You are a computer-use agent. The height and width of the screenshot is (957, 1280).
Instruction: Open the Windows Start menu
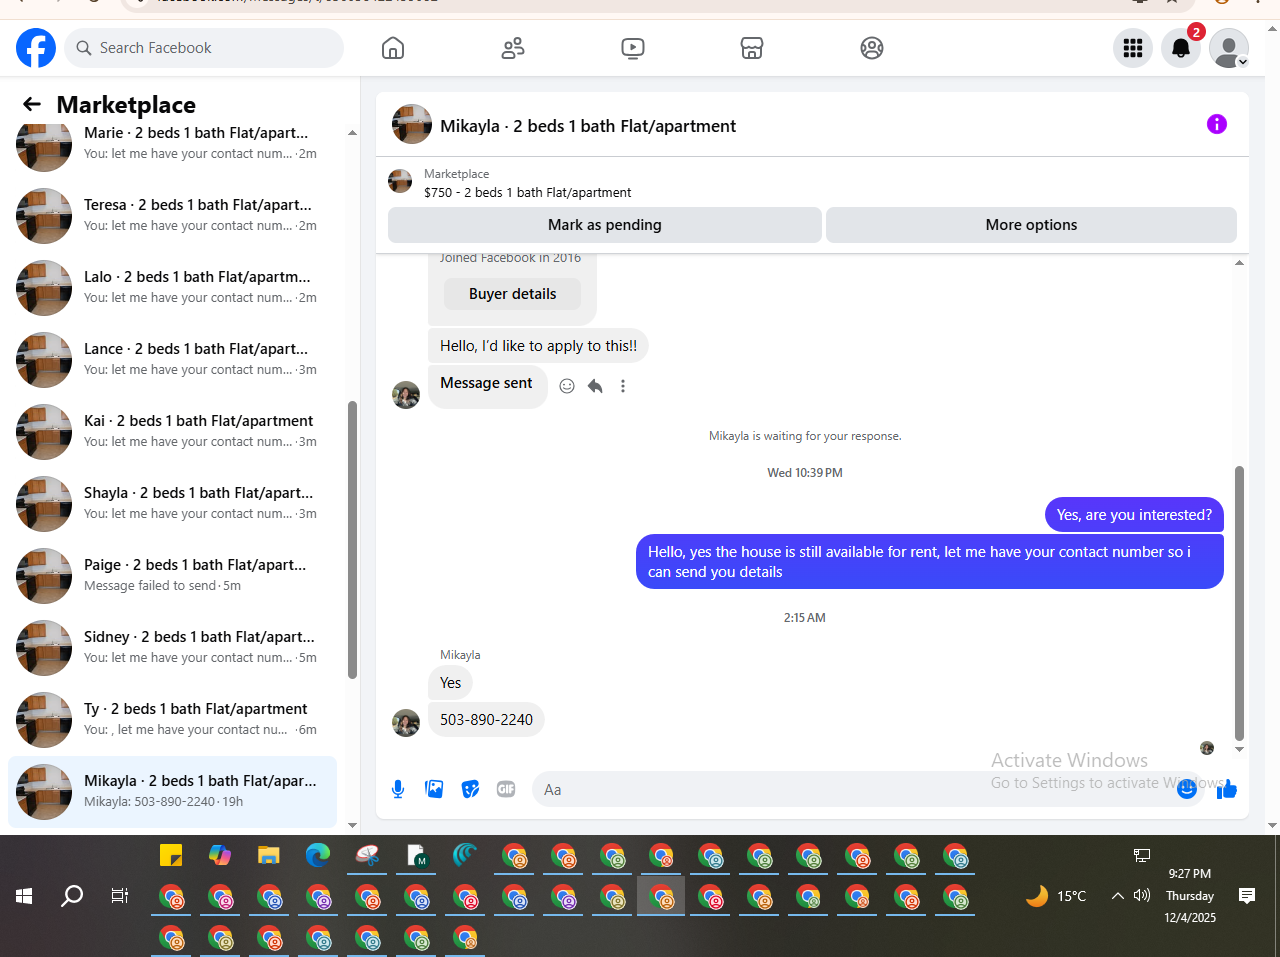24,896
